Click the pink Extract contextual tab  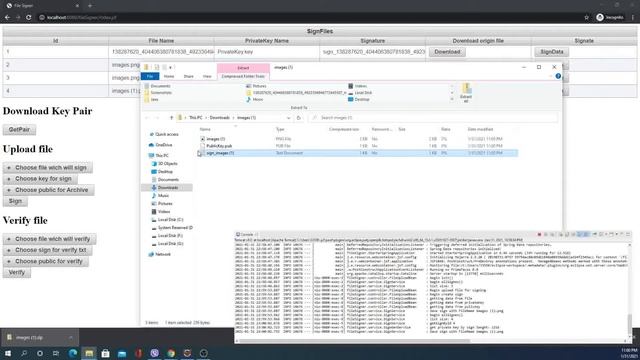243,68
